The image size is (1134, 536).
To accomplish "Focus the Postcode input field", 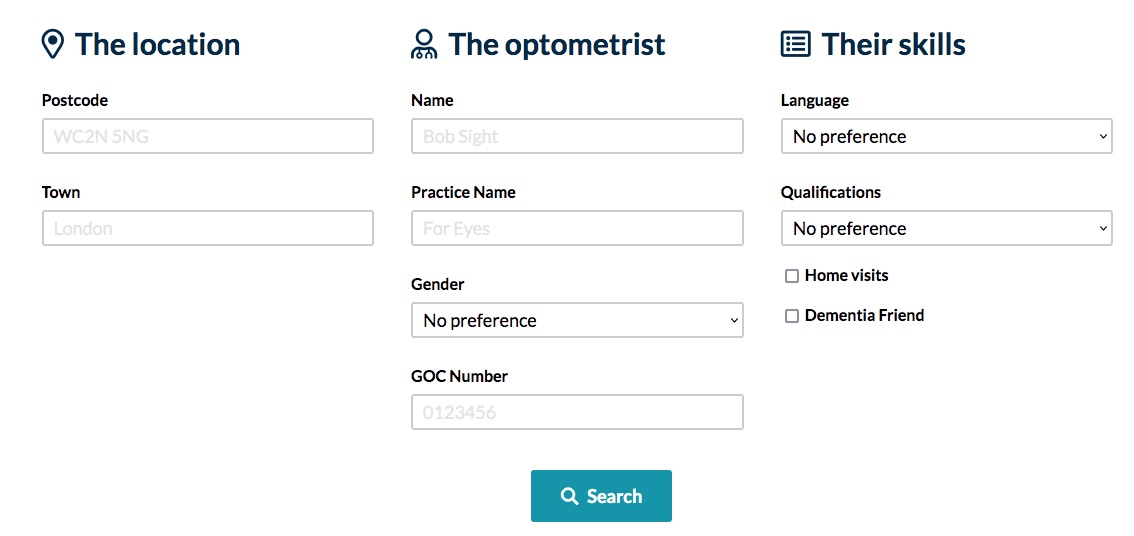I will (x=207, y=136).
